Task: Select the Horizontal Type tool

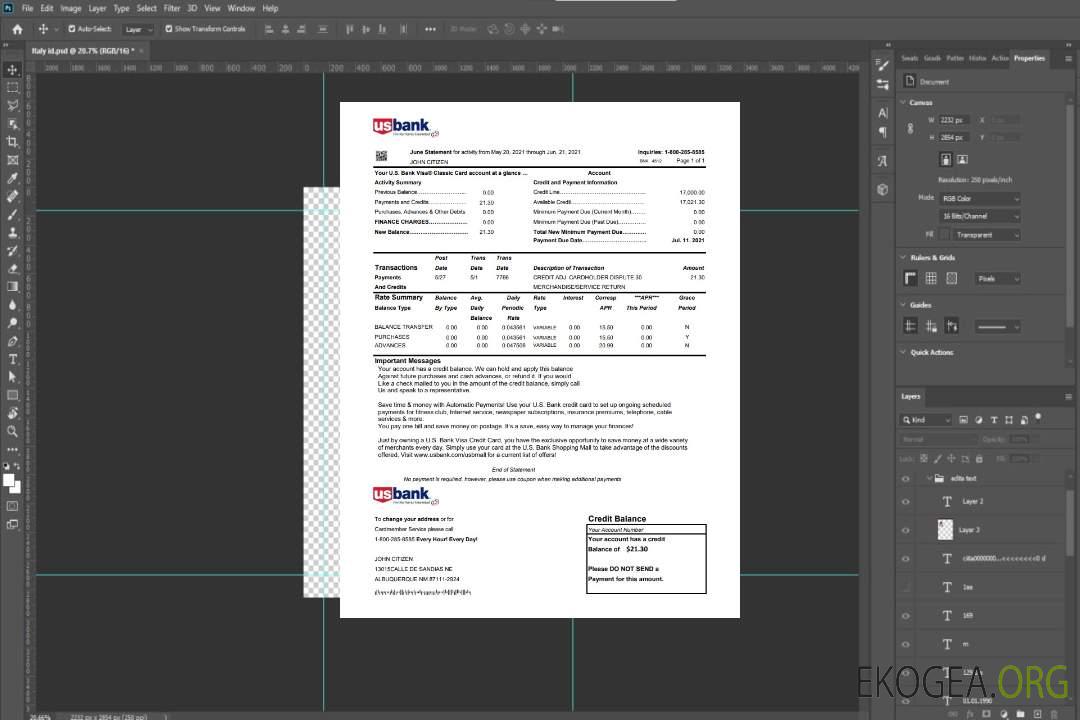Action: [x=12, y=359]
